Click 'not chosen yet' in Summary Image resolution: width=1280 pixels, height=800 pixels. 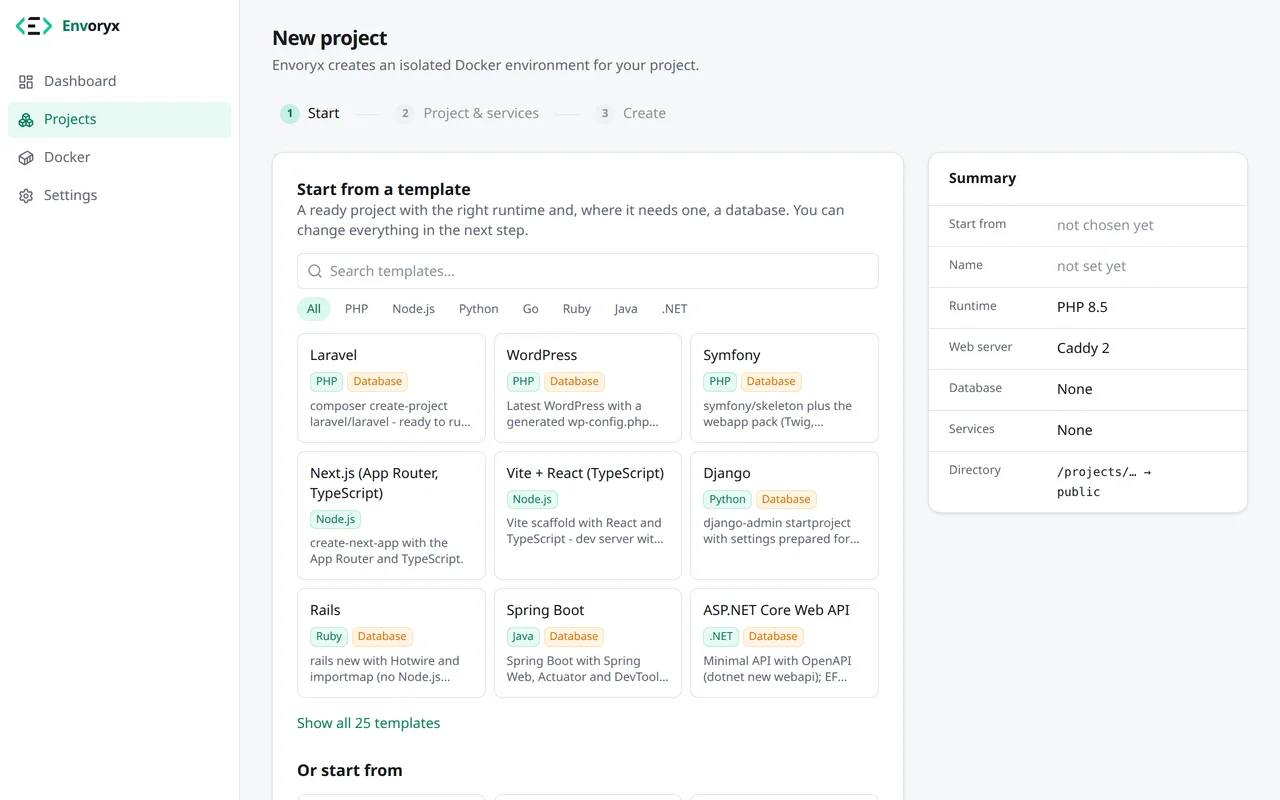[x=1105, y=225]
